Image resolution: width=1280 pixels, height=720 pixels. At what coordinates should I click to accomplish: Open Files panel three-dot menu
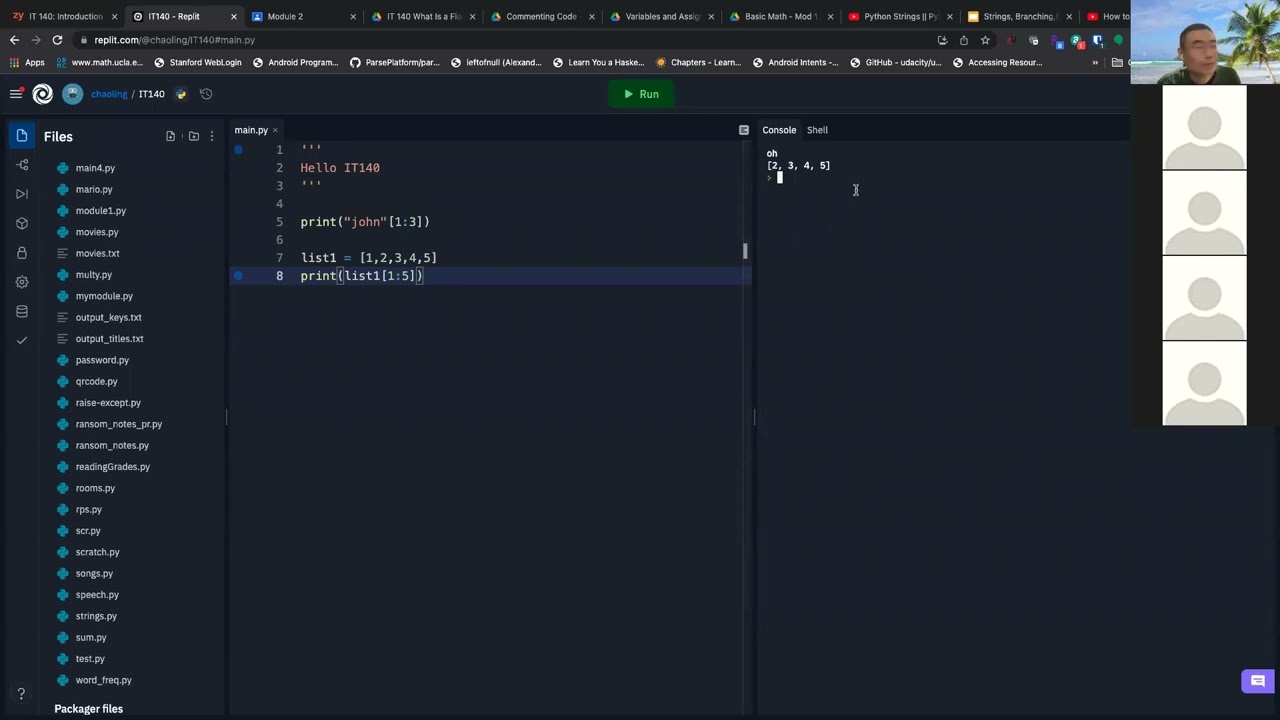tap(212, 136)
